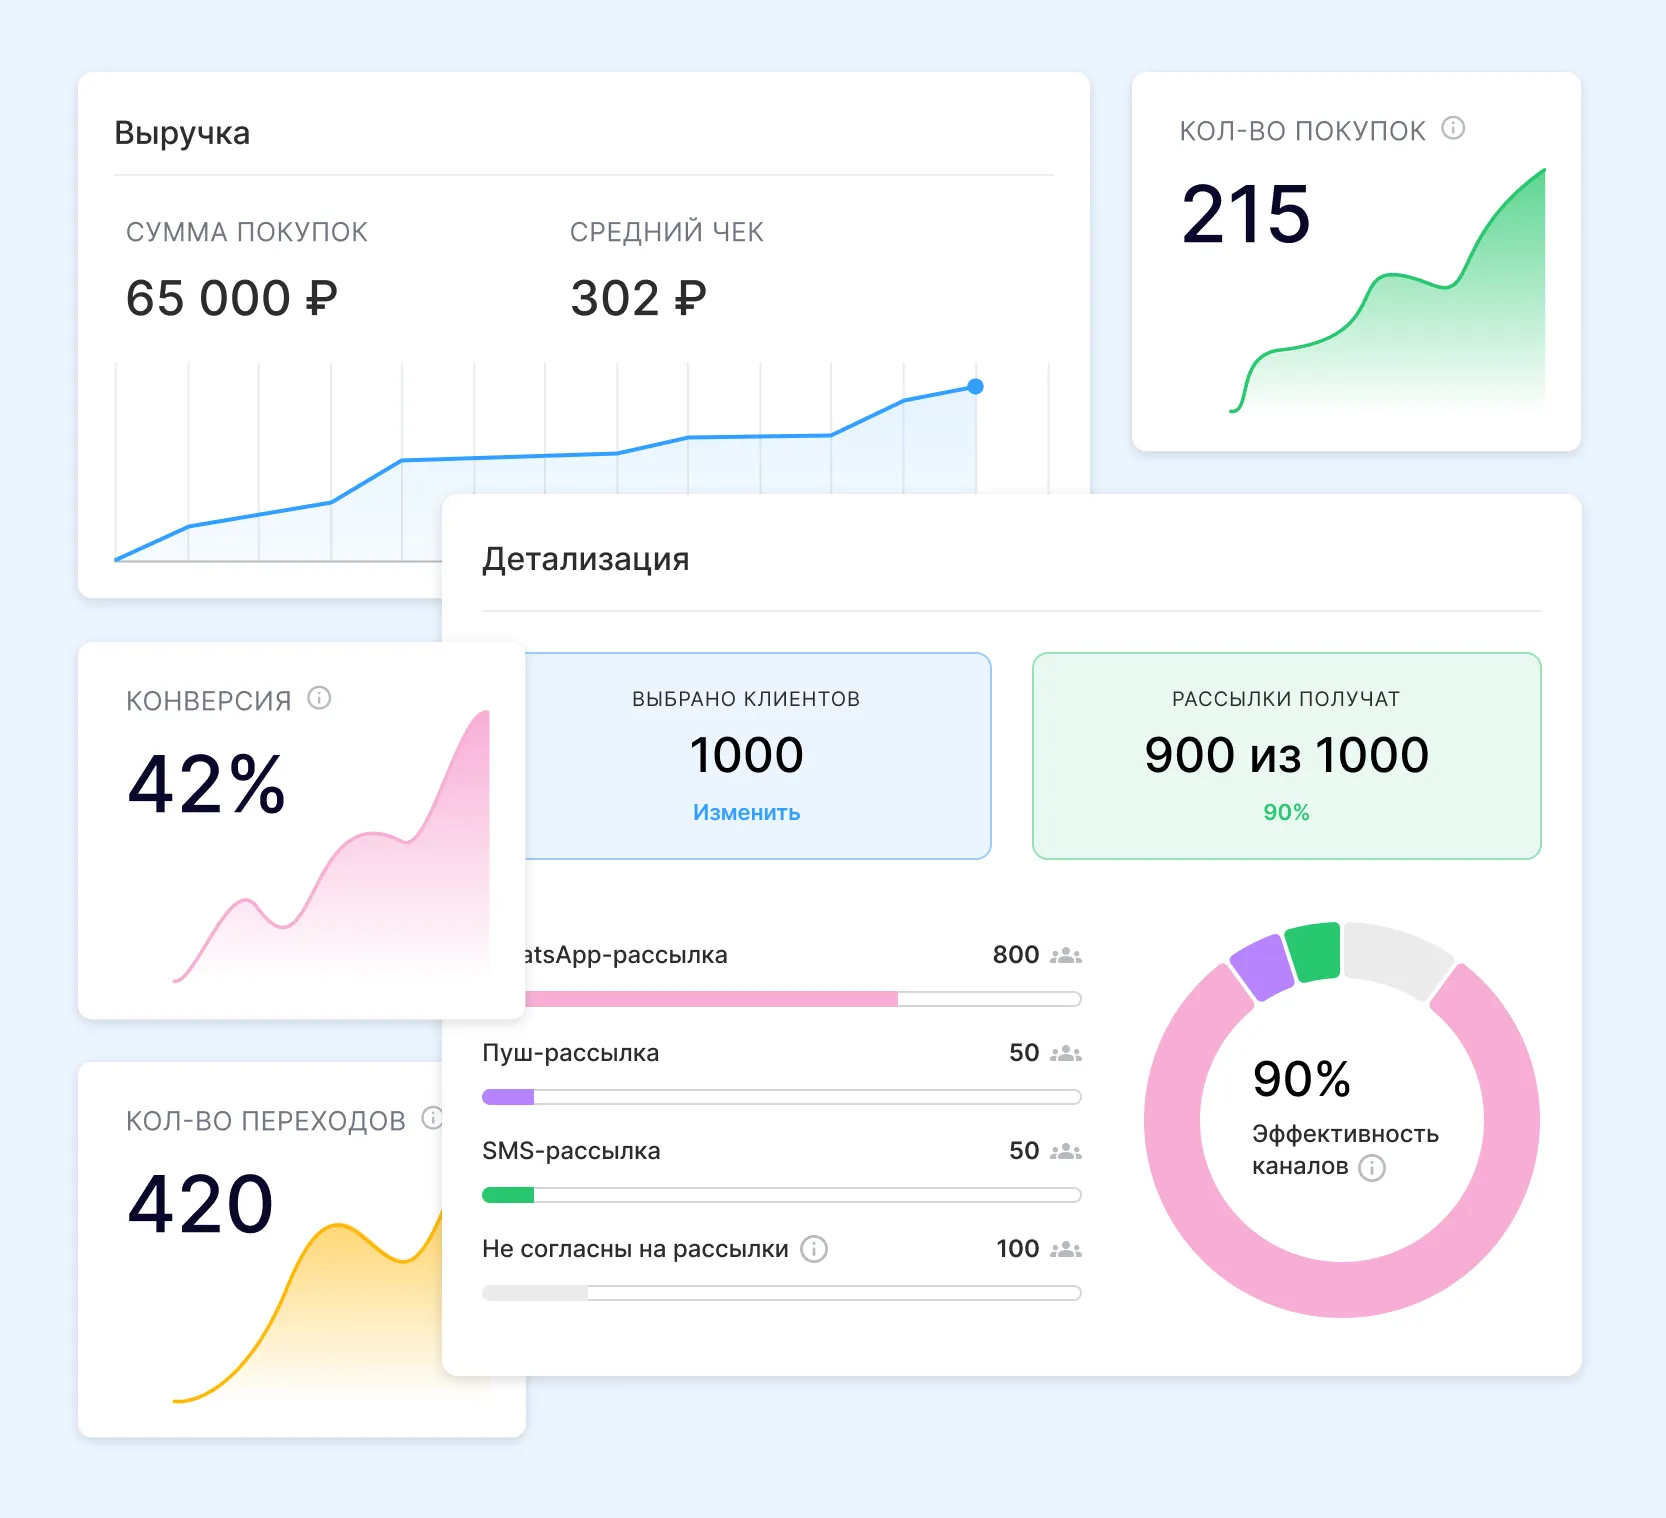This screenshot has width=1666, height=1518.
Task: Click the Сумма покупок label
Action: point(247,232)
